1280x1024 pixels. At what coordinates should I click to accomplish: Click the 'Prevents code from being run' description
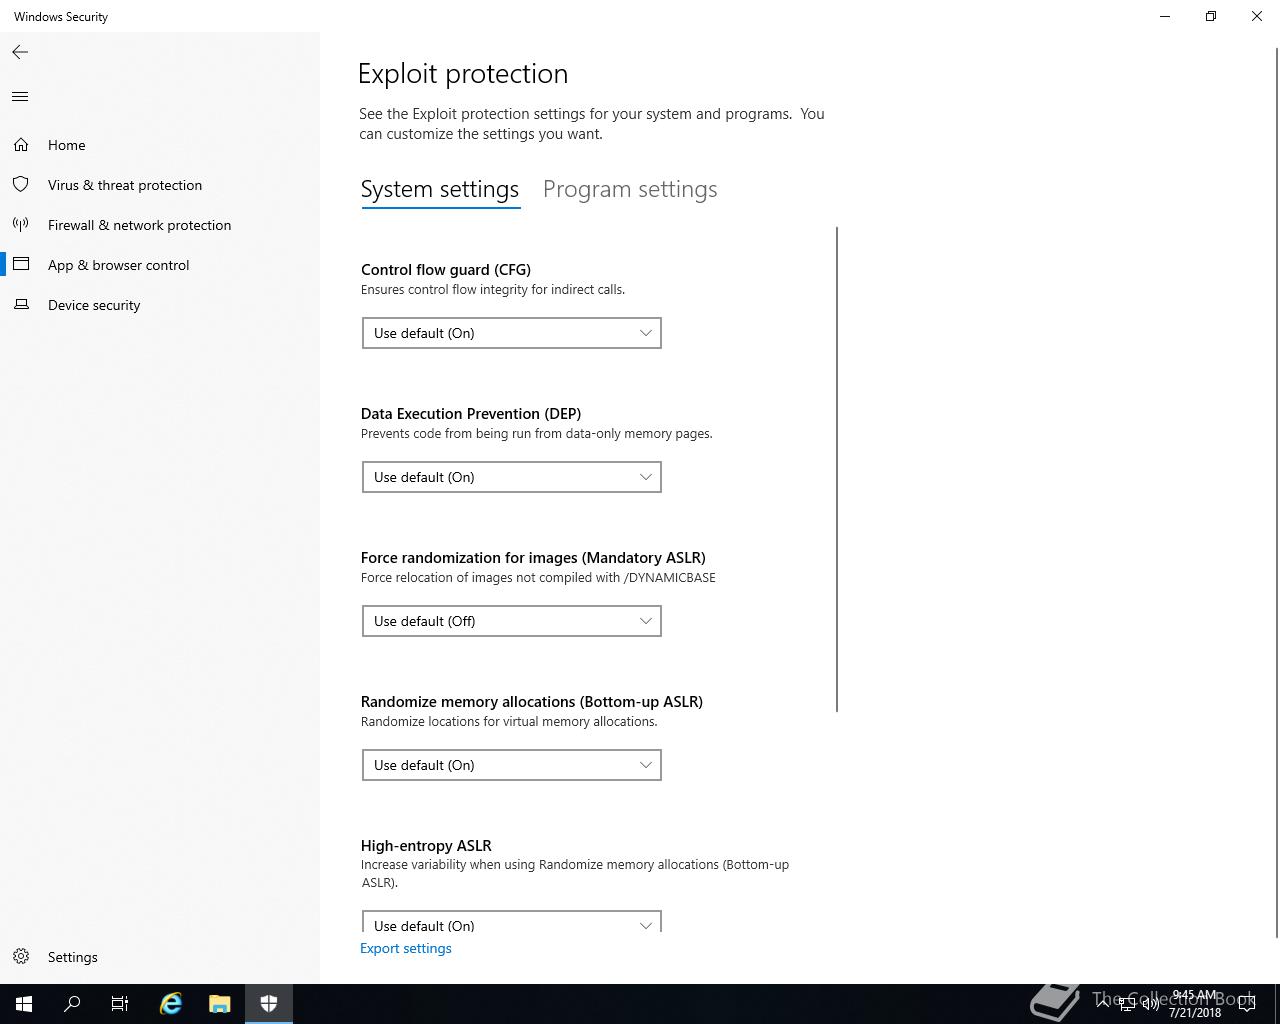tap(537, 433)
